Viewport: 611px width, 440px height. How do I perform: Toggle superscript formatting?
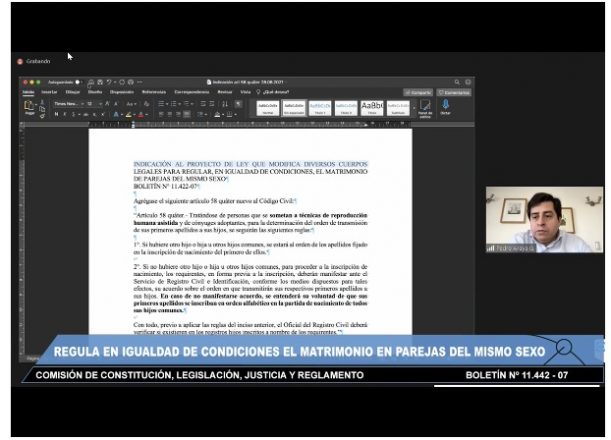click(102, 114)
